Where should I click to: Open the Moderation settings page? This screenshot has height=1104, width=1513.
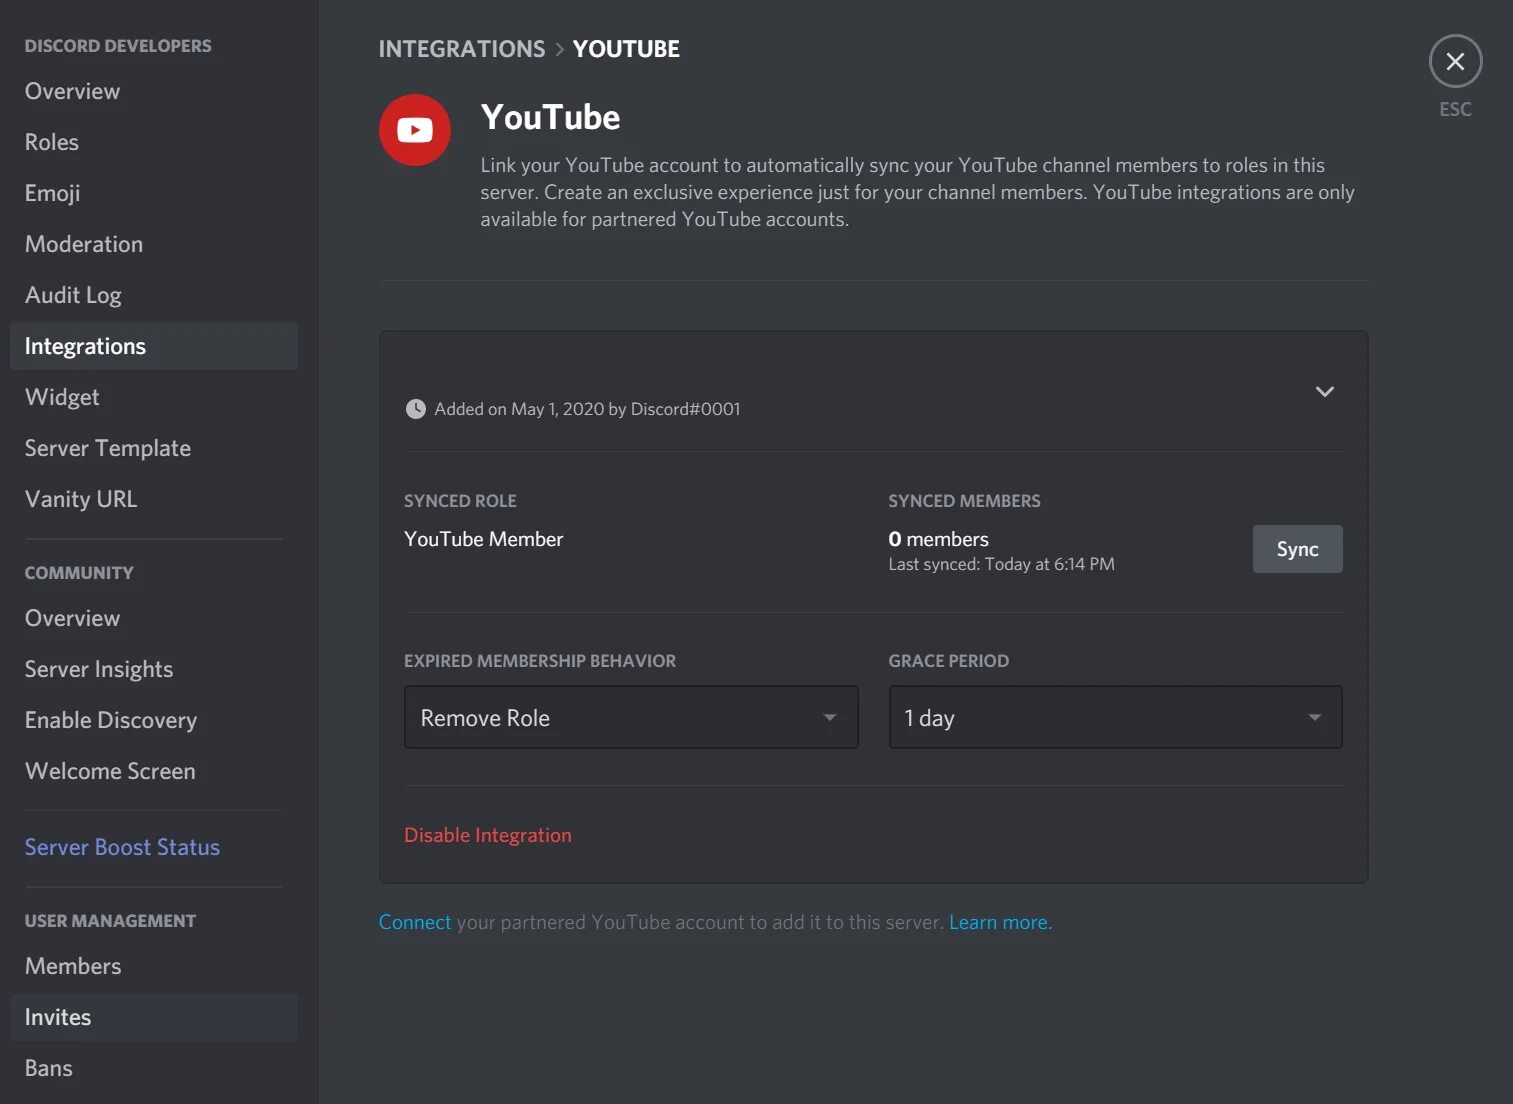point(83,243)
